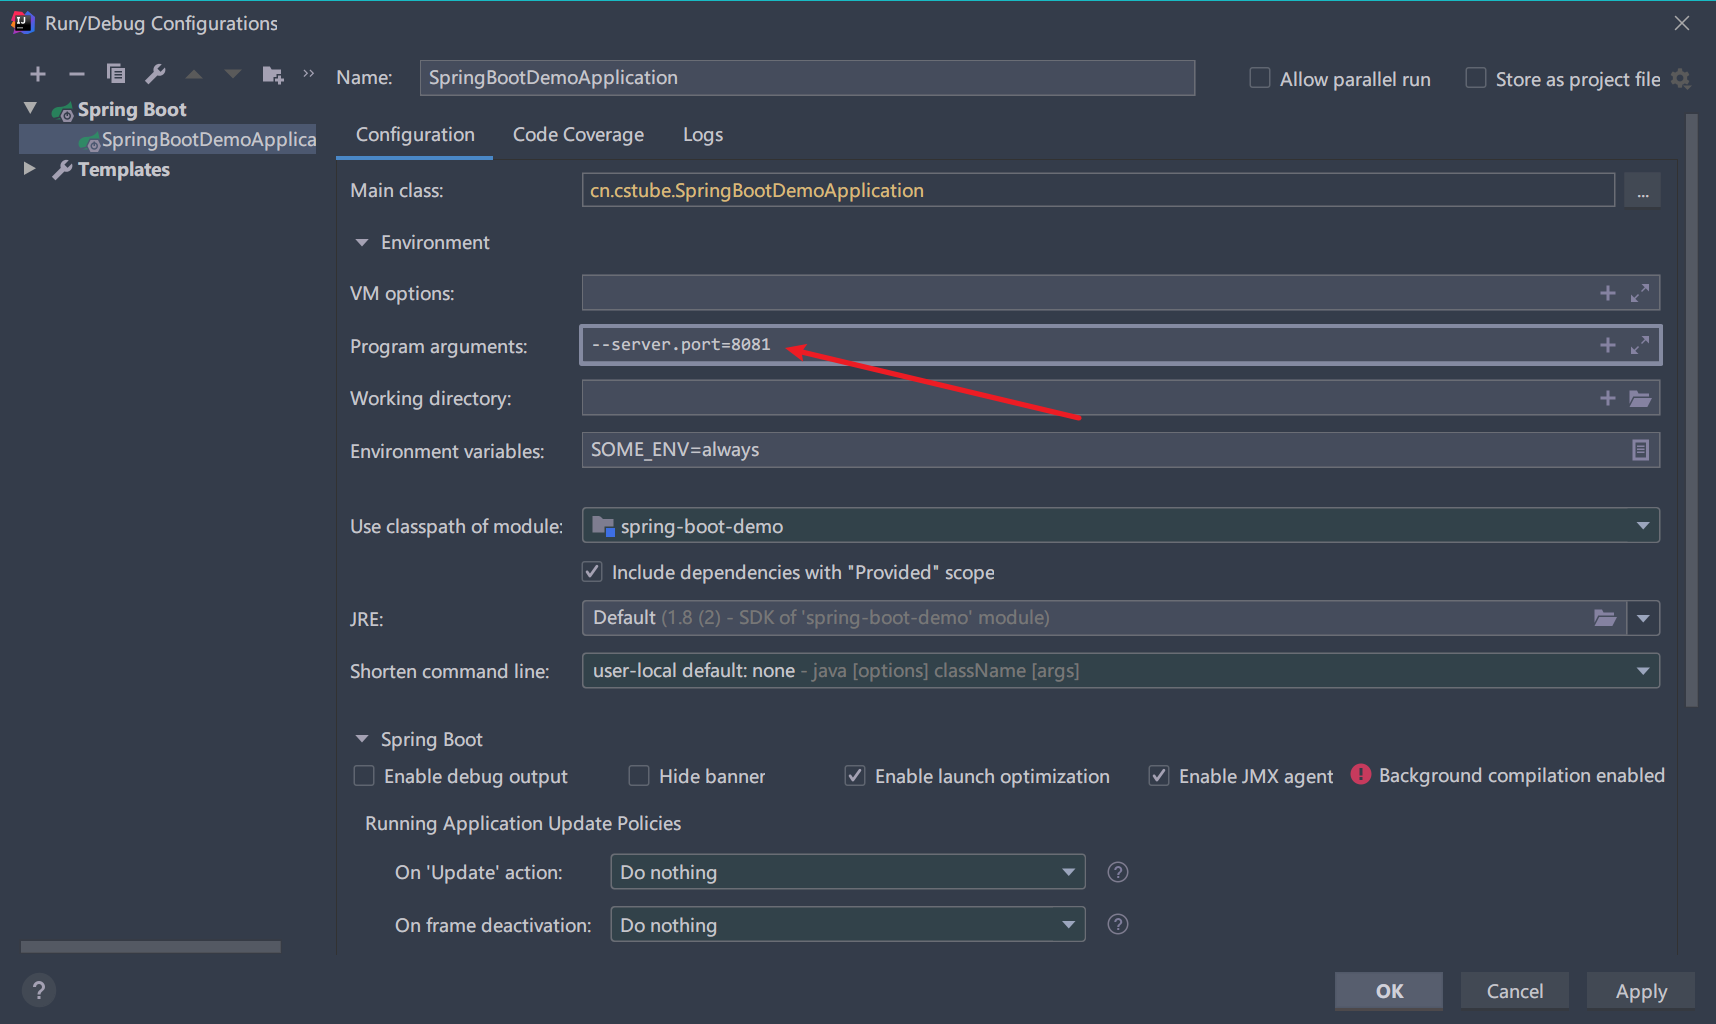Move configuration up arrow
This screenshot has width=1716, height=1024.
coord(194,74)
